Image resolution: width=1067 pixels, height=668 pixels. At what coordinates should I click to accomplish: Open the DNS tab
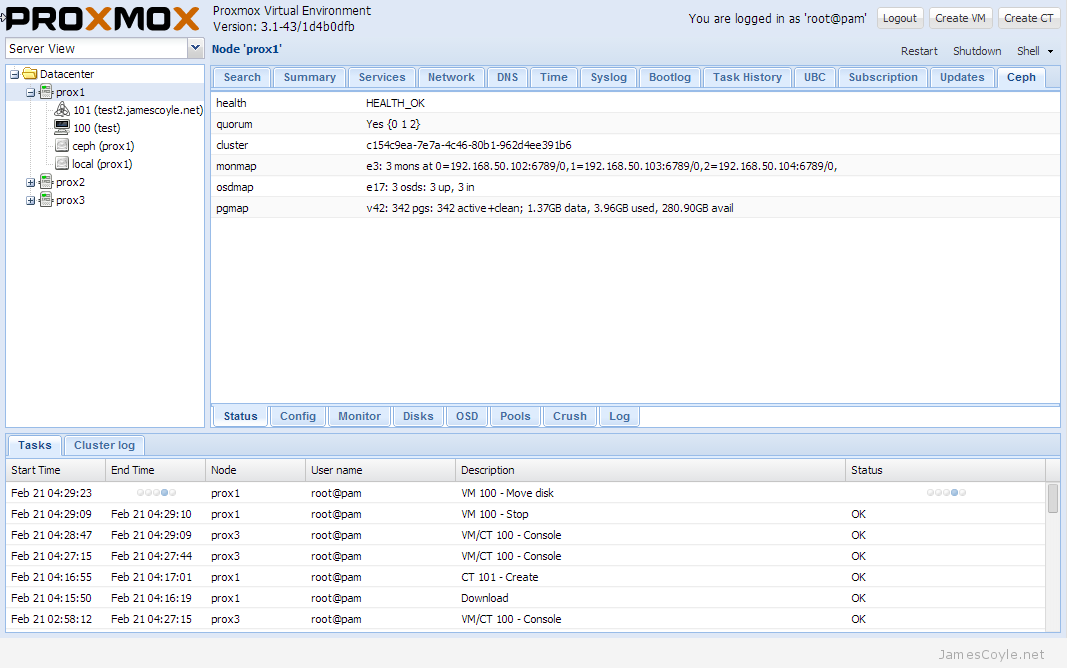tap(507, 78)
